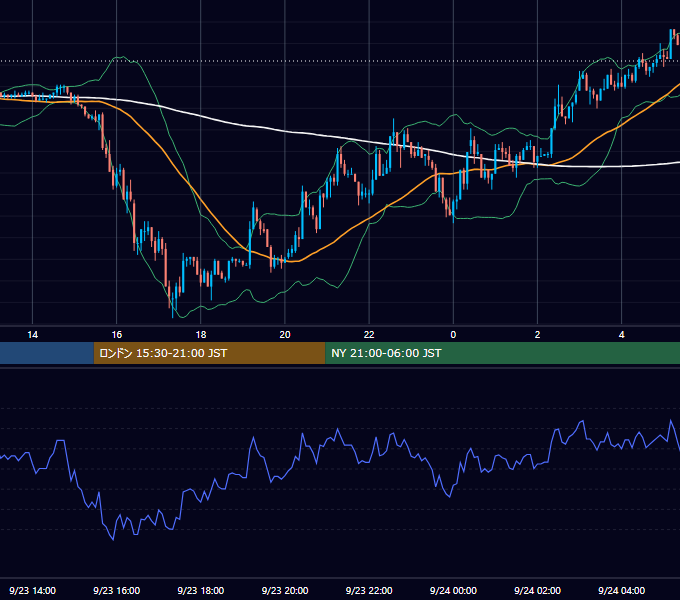
Task: Select the 9/23 16:00 time label
Action: (x=117, y=590)
